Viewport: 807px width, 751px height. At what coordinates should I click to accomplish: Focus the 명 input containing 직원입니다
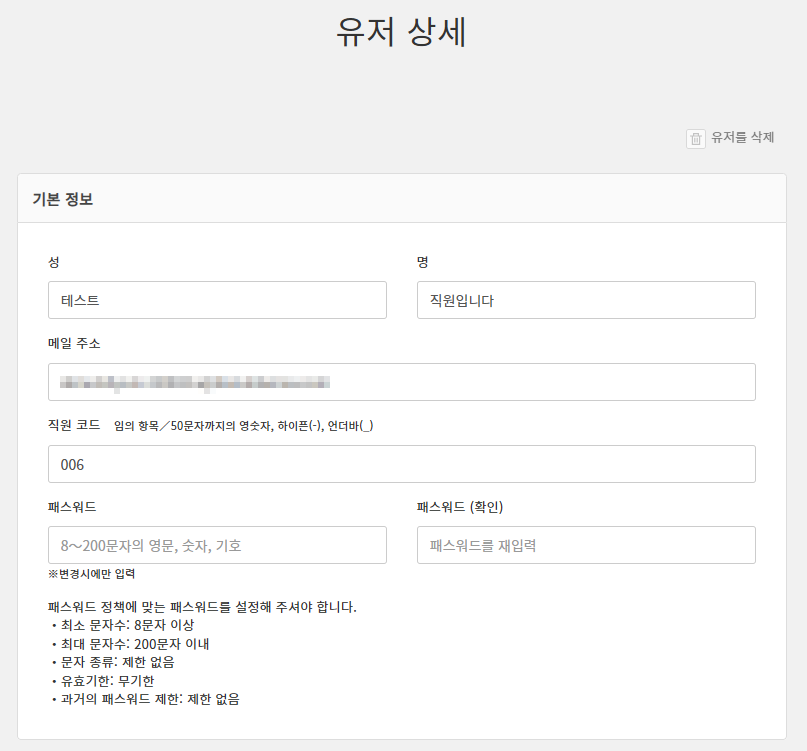click(x=586, y=300)
